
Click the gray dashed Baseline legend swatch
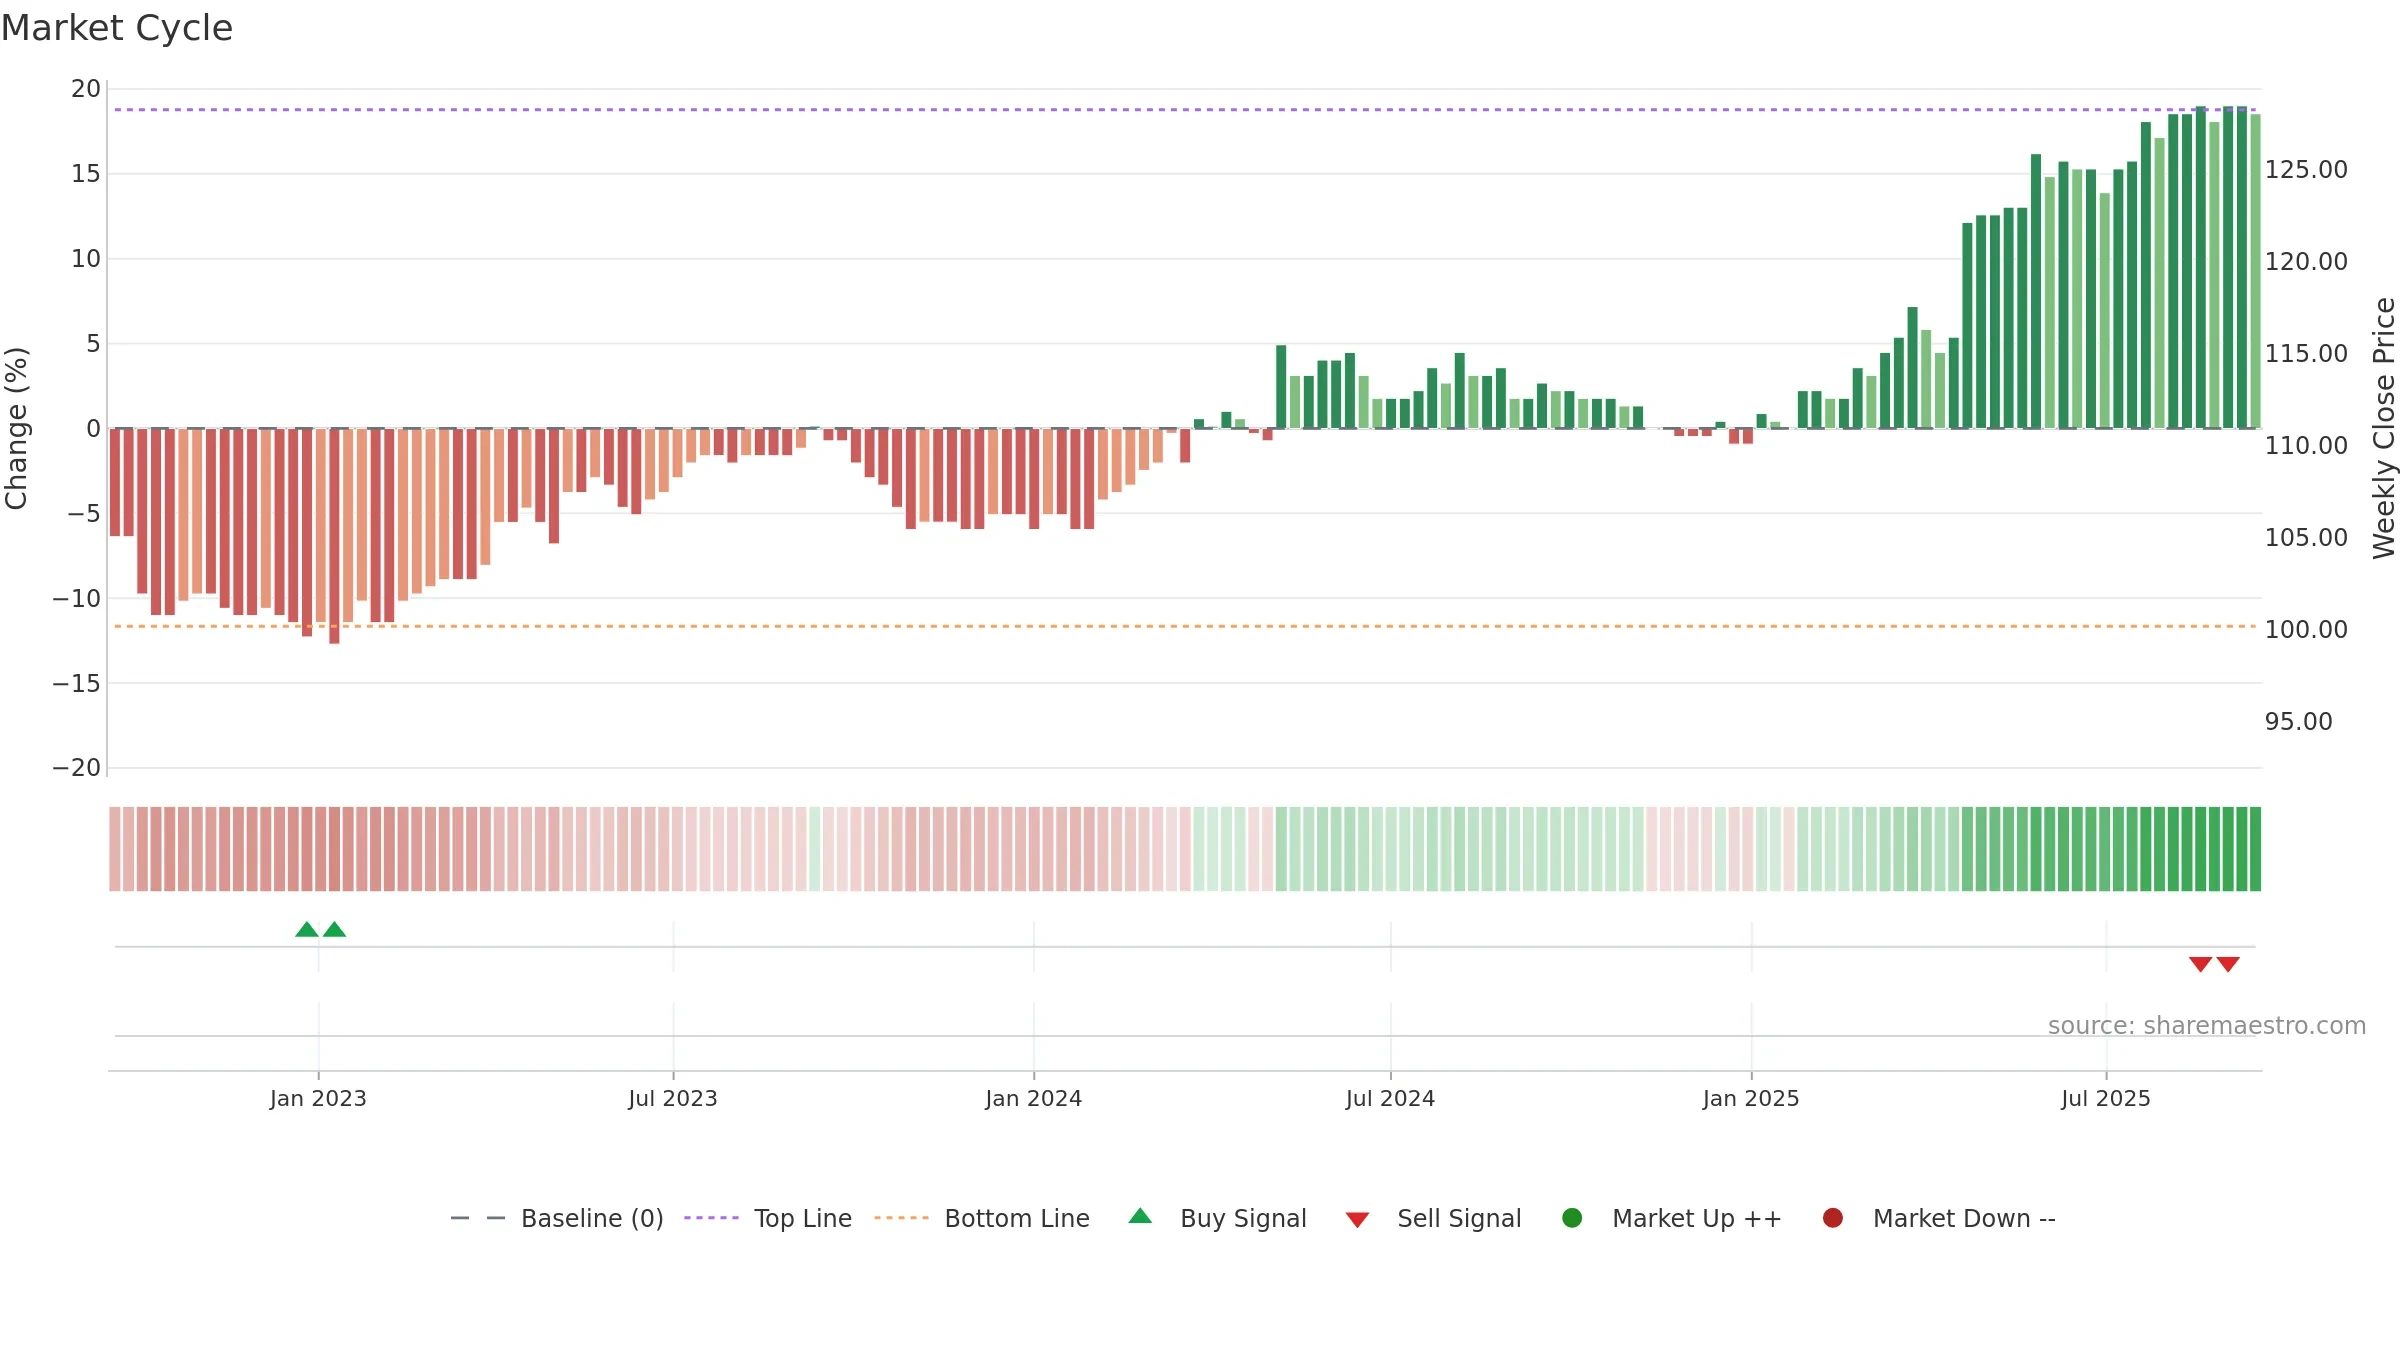(x=478, y=1218)
